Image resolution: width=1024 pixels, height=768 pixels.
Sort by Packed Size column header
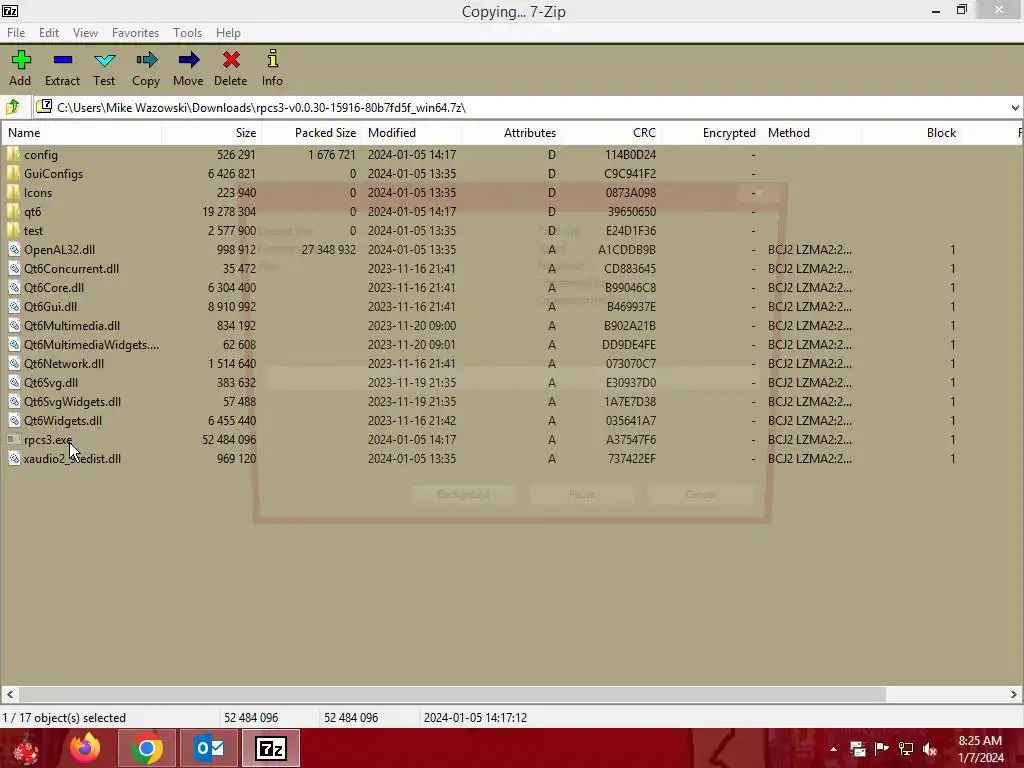(312, 133)
